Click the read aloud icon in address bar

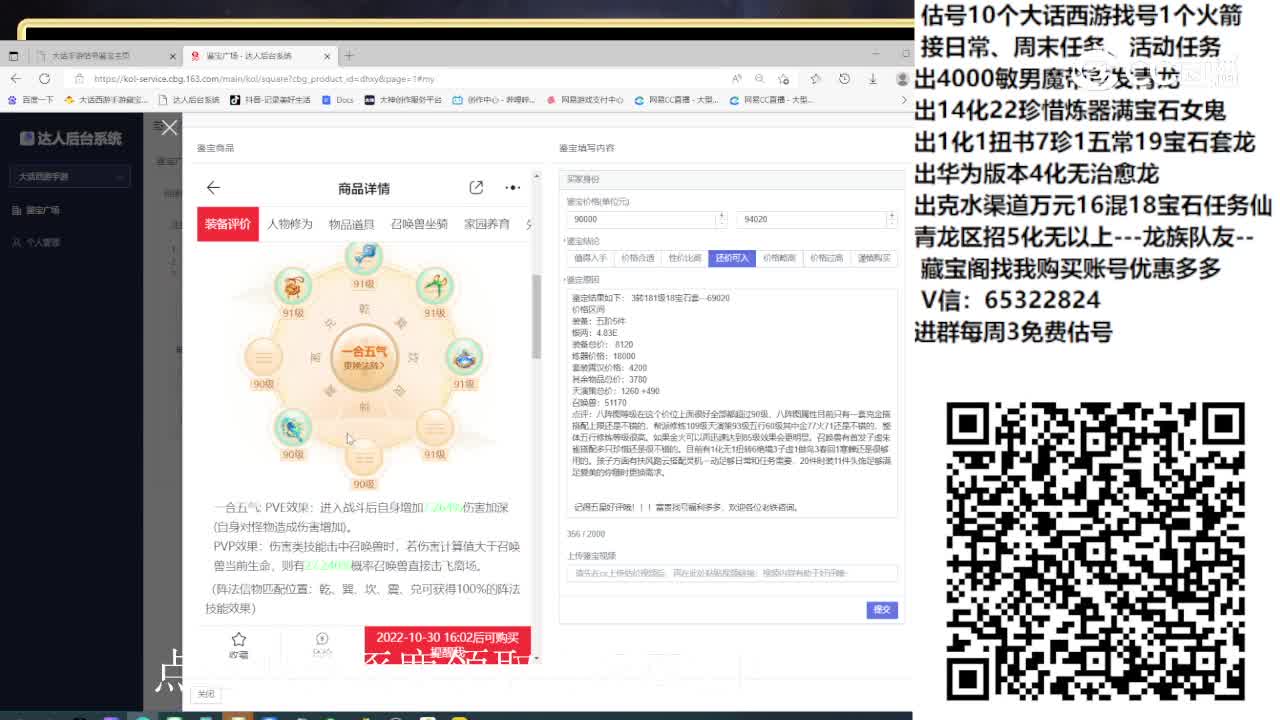(x=737, y=78)
